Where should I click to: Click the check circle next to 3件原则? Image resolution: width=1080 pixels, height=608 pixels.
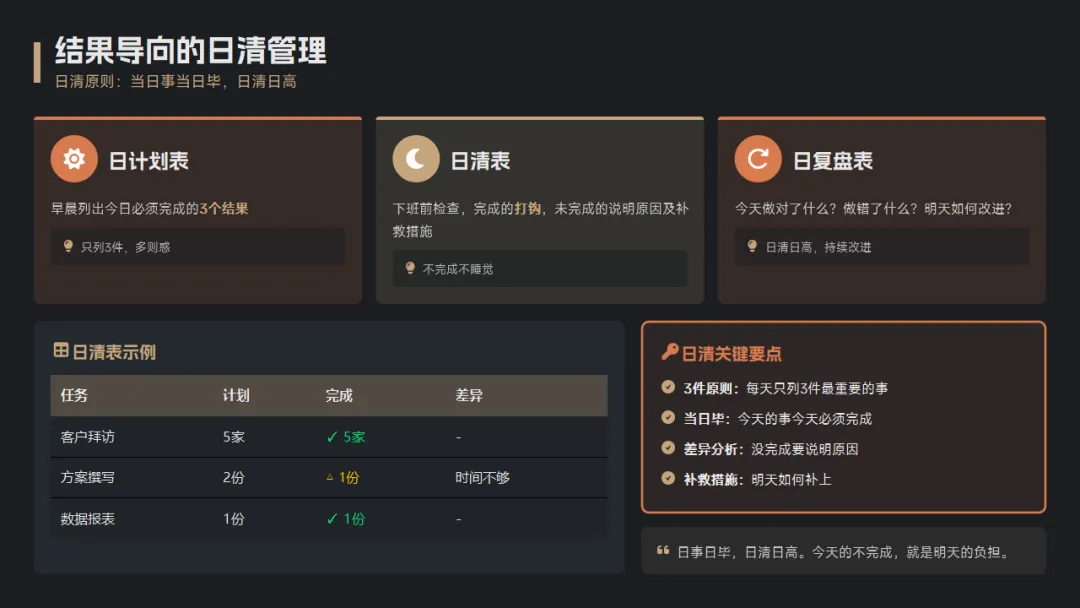point(668,387)
